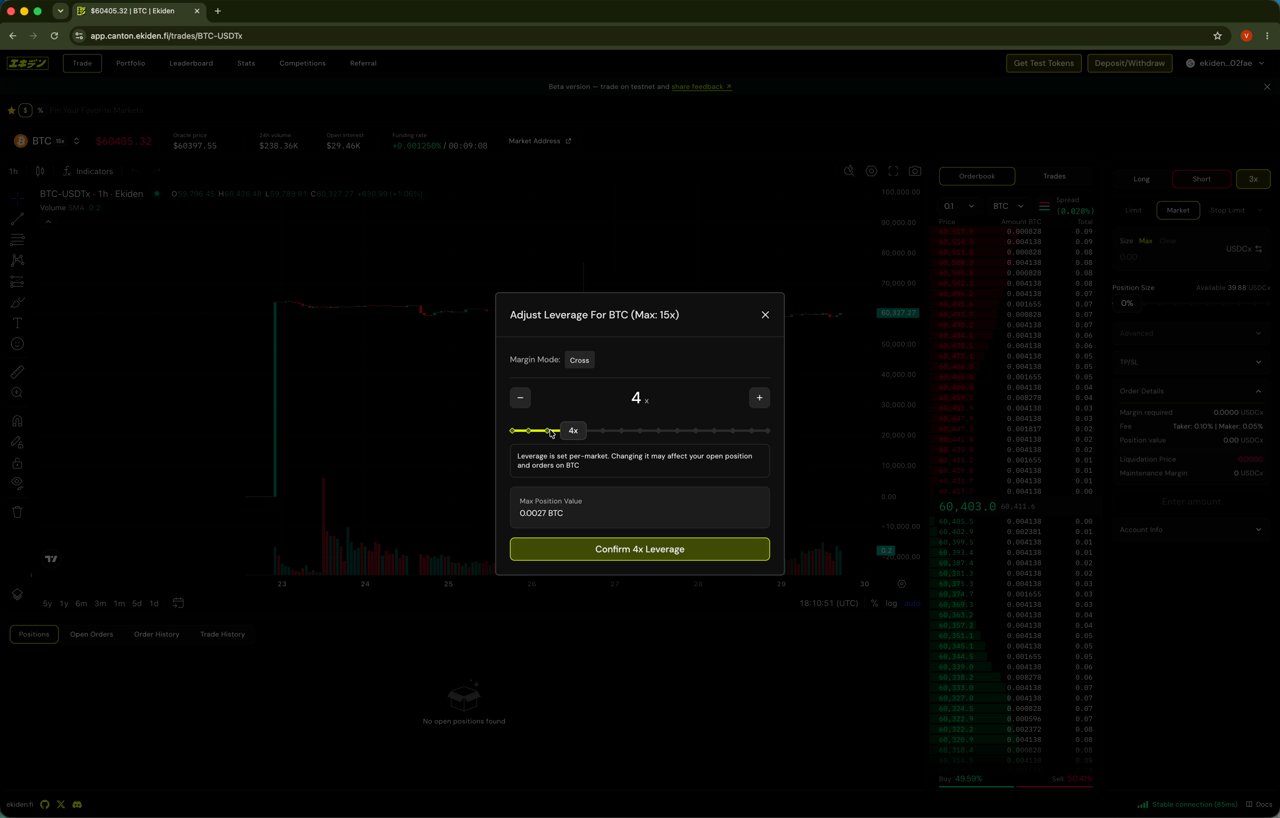Select the Text annotation tool

(17, 323)
